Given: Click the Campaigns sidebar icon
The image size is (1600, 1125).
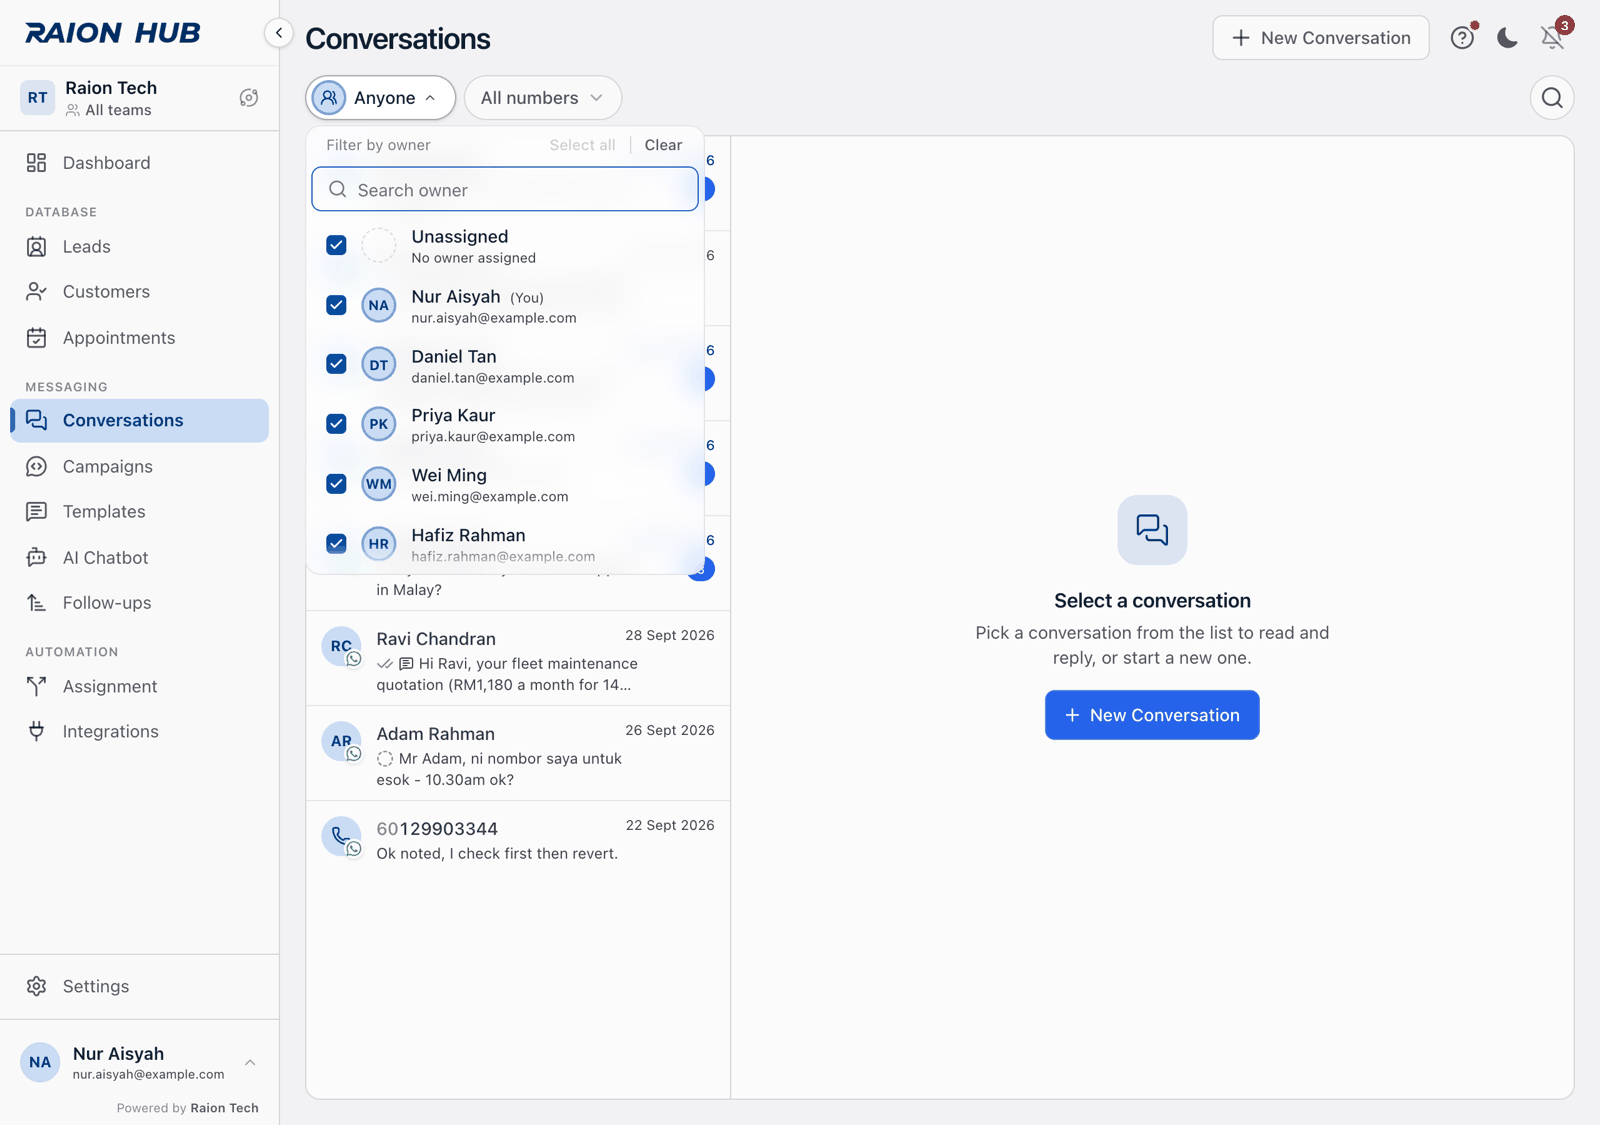Looking at the screenshot, I should pyautogui.click(x=37, y=466).
